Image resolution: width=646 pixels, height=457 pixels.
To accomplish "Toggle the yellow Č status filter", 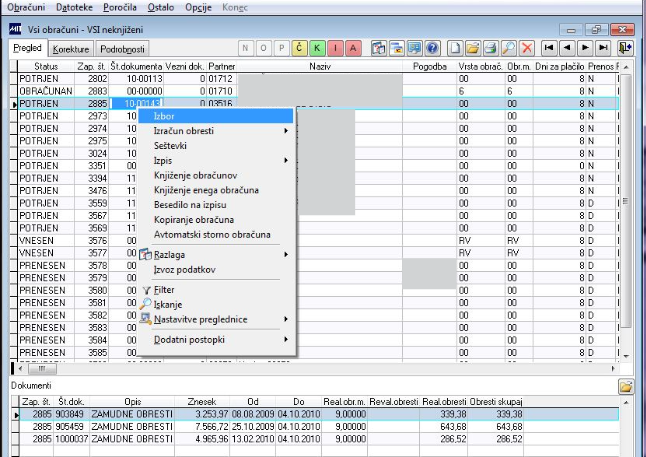I will pyautogui.click(x=299, y=48).
